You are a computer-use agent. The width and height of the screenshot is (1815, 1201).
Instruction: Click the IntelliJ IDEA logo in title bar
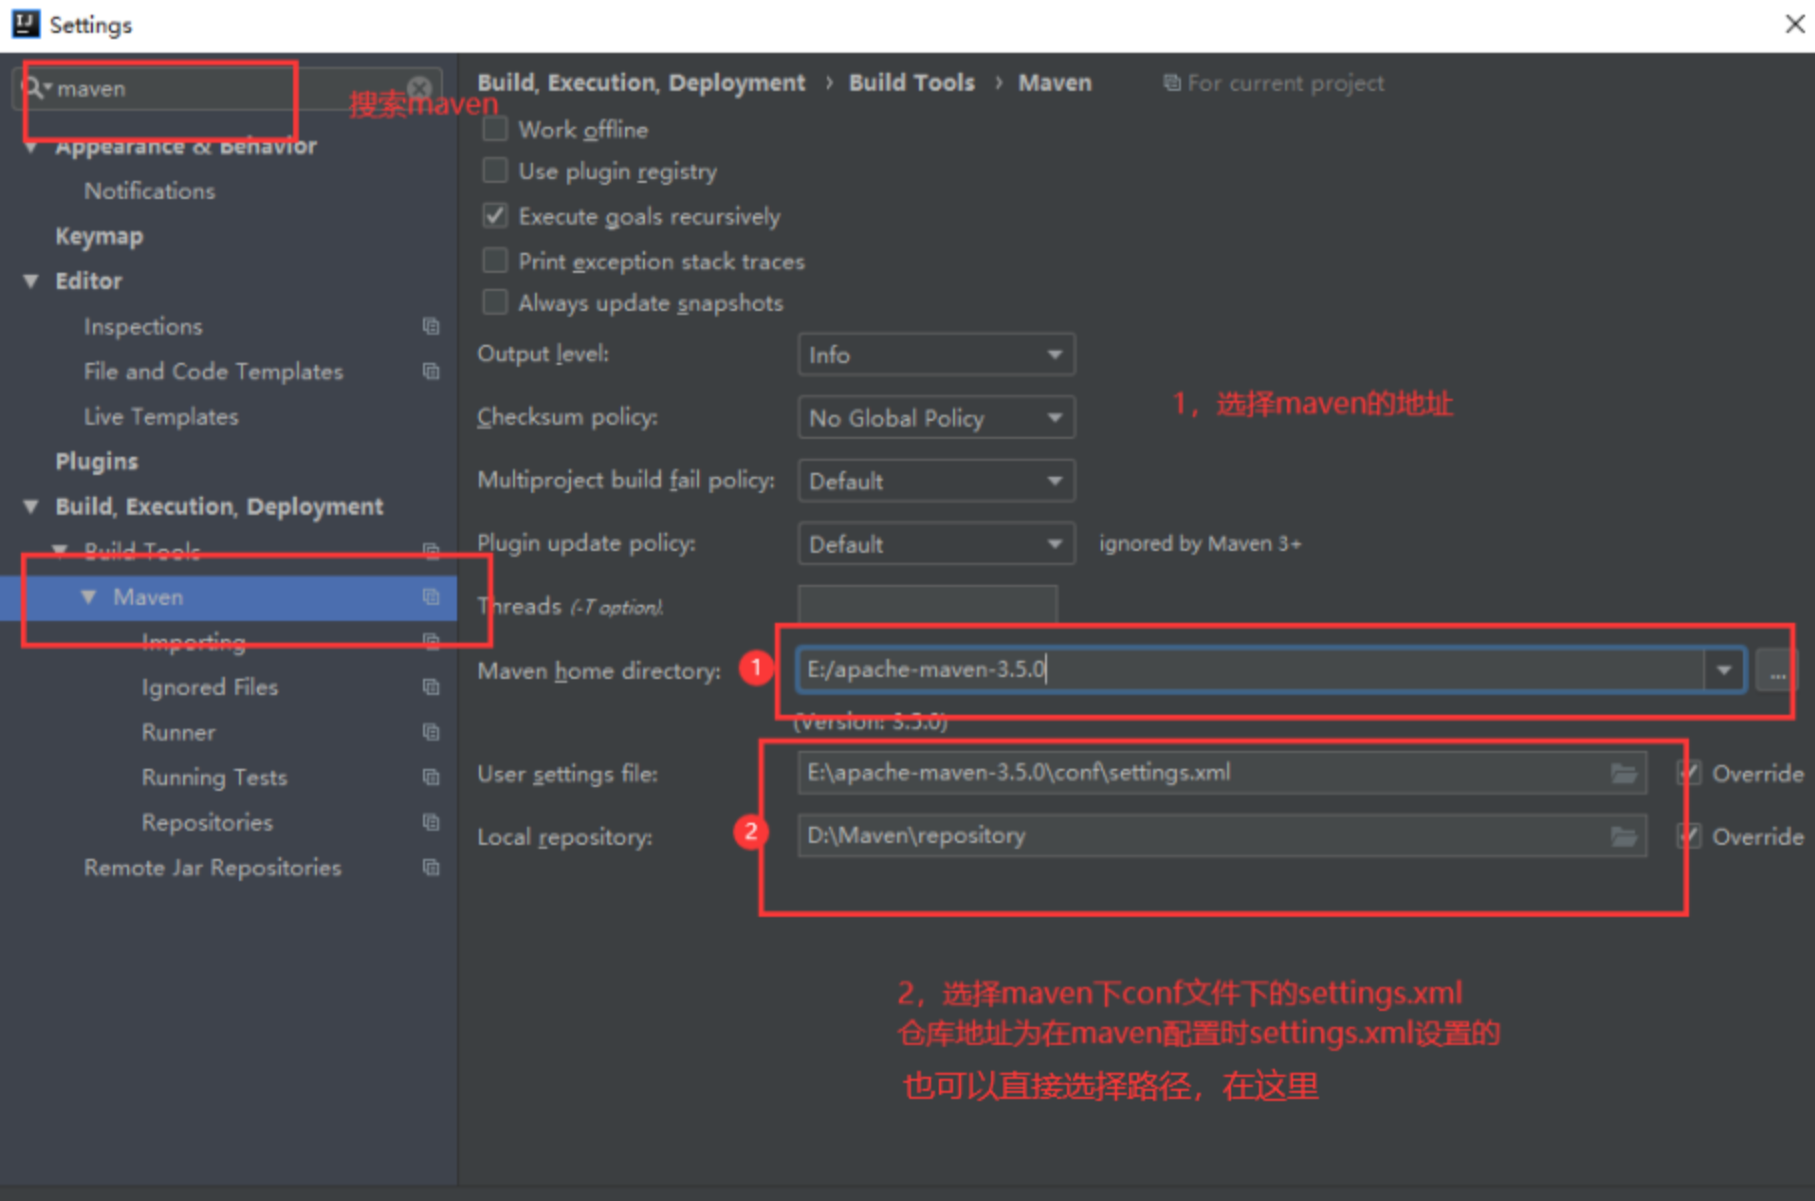point(25,23)
